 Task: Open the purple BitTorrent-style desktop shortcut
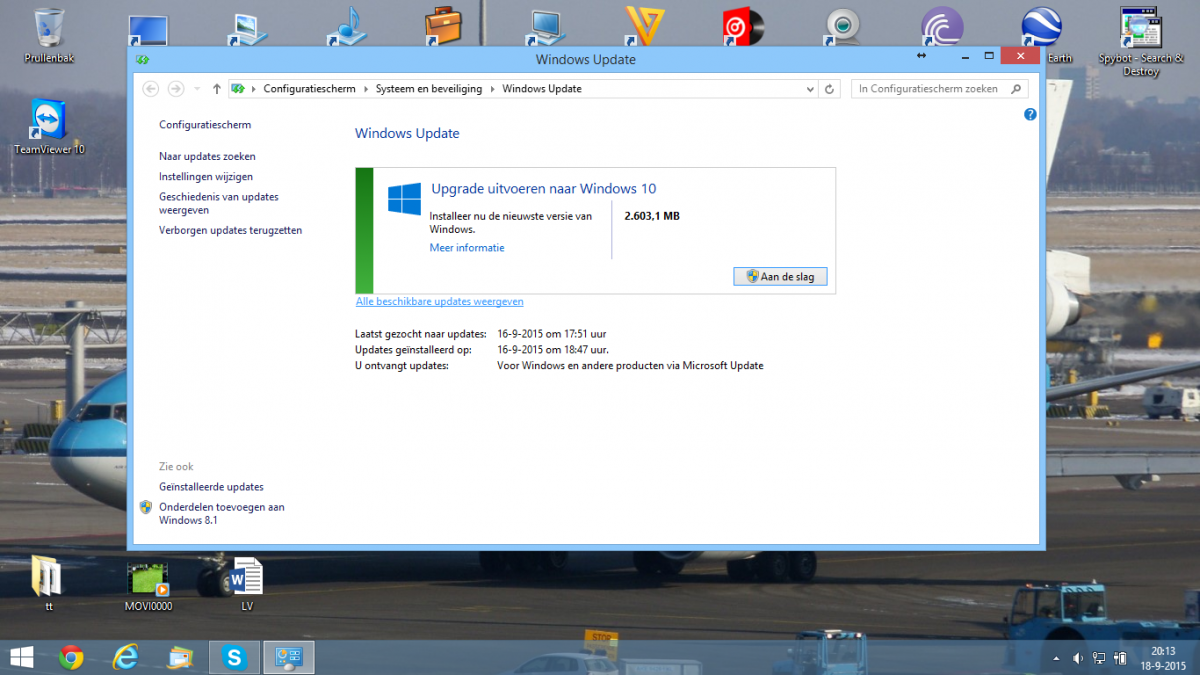942,27
